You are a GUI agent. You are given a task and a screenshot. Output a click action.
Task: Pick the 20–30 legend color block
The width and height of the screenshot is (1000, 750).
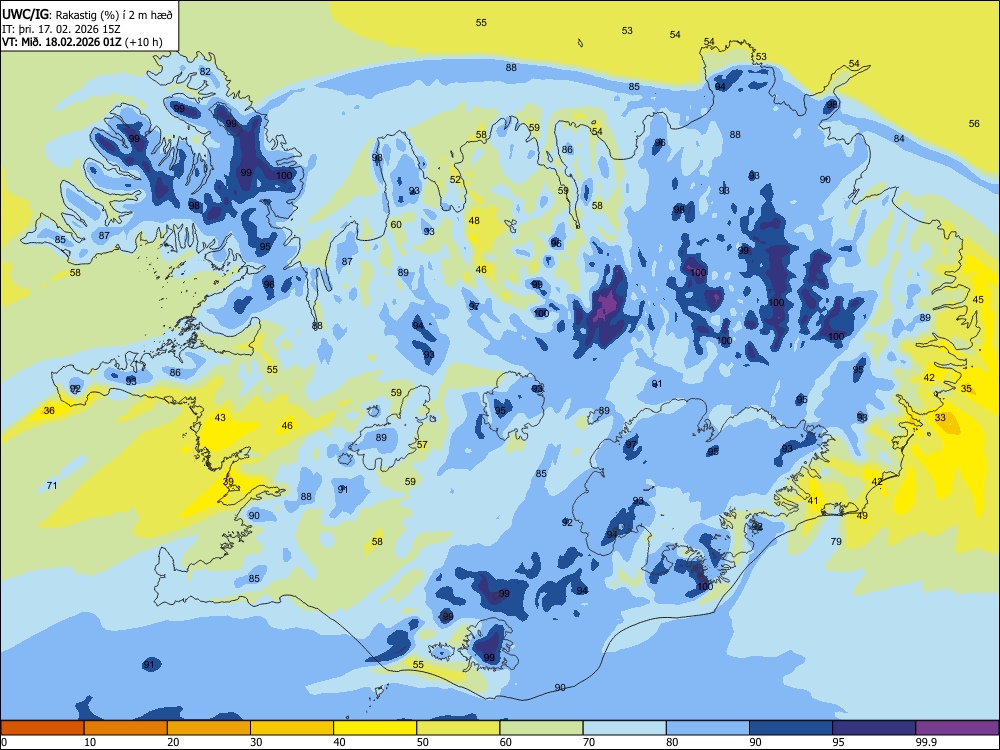[209, 728]
